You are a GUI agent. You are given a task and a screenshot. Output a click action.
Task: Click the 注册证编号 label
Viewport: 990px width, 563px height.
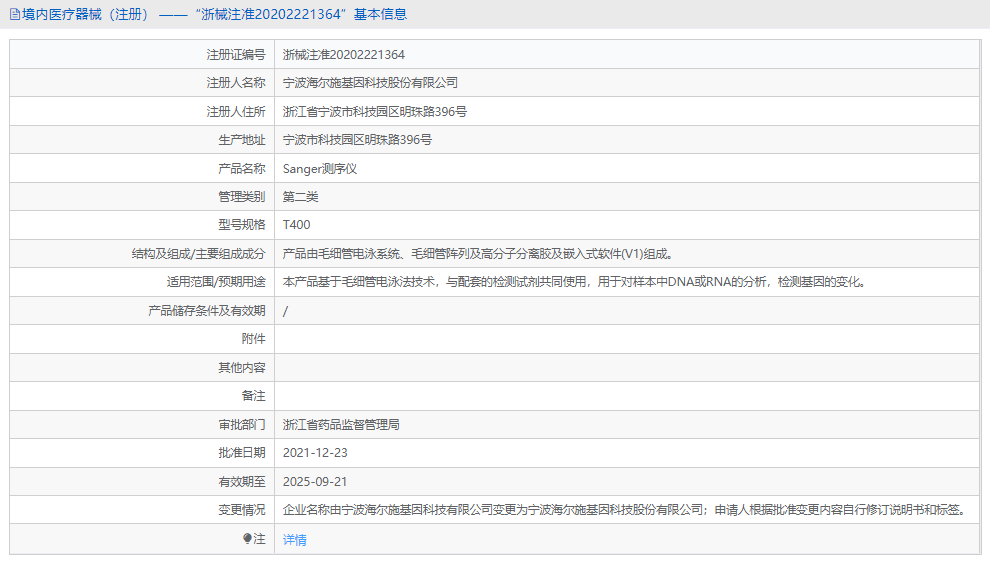pos(236,55)
